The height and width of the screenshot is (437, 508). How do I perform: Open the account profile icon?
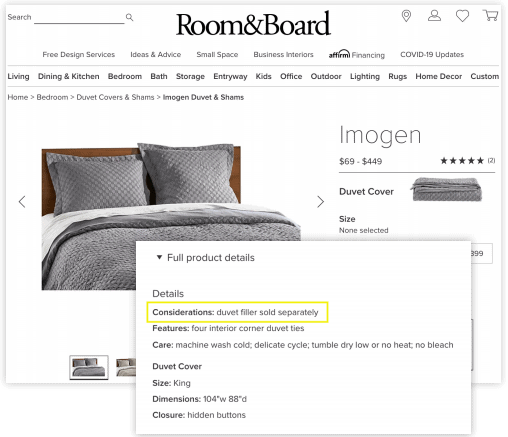coord(434,16)
